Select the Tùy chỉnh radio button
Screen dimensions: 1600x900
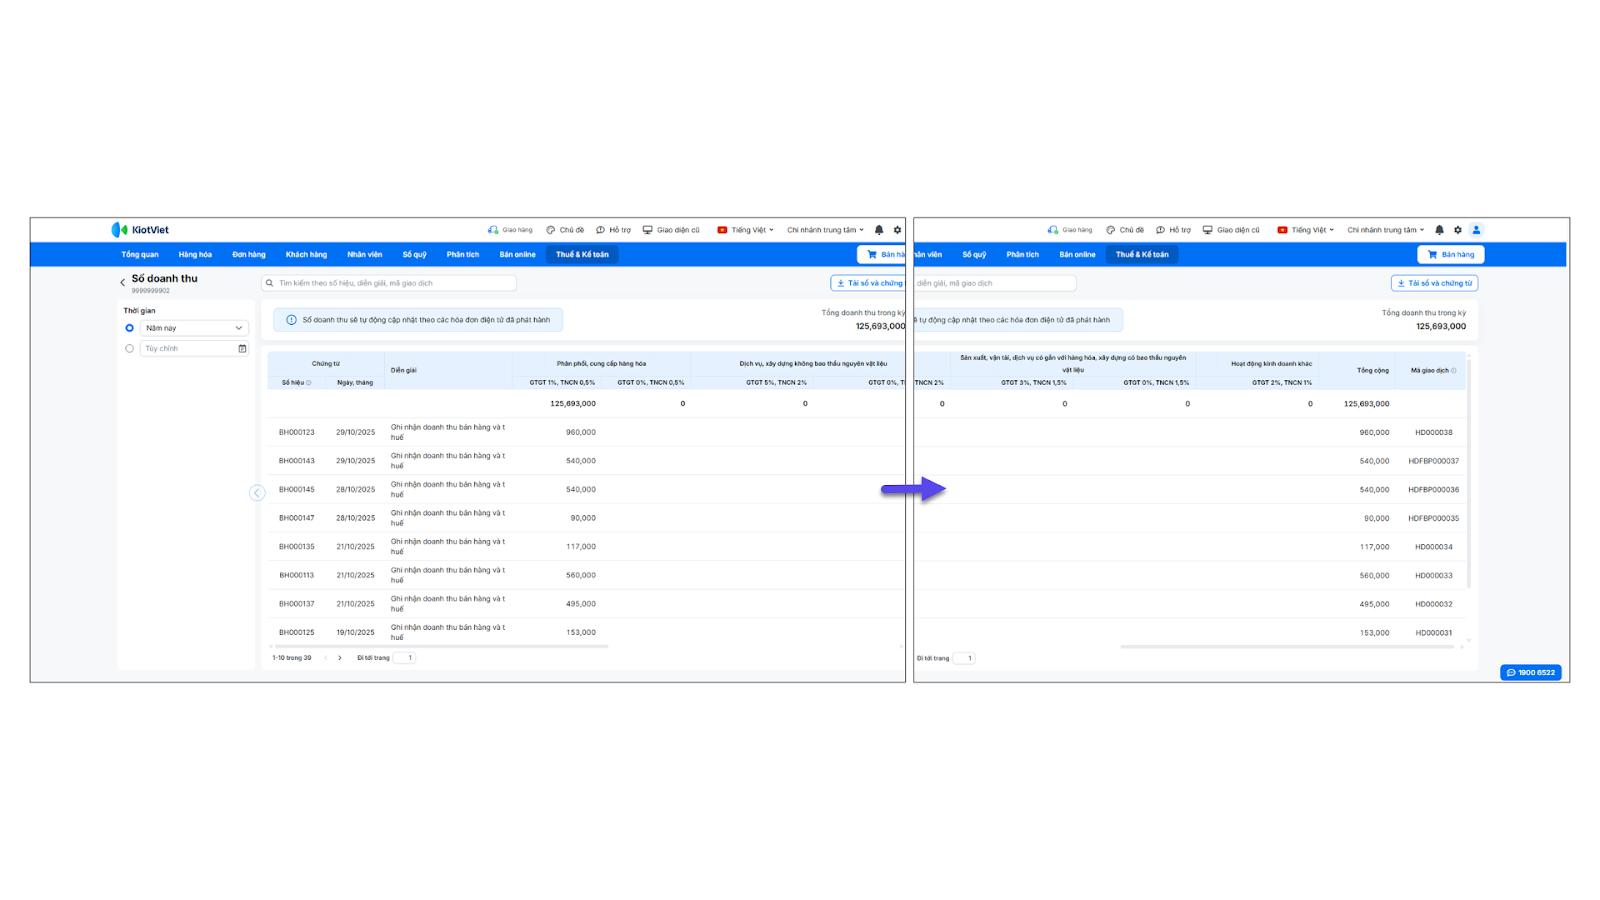pos(129,349)
